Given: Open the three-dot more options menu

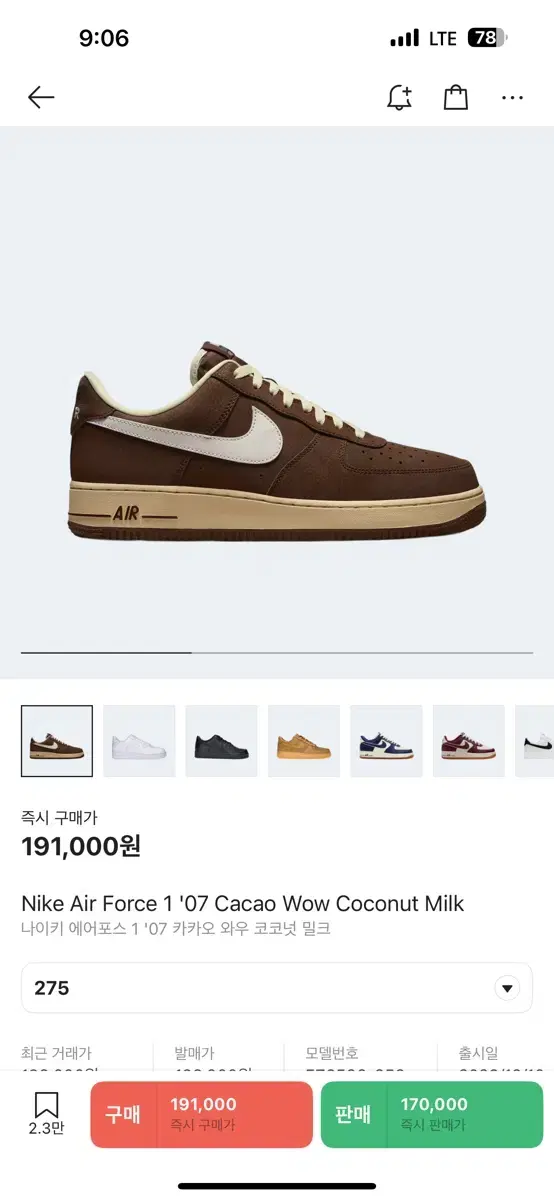Looking at the screenshot, I should click(513, 98).
